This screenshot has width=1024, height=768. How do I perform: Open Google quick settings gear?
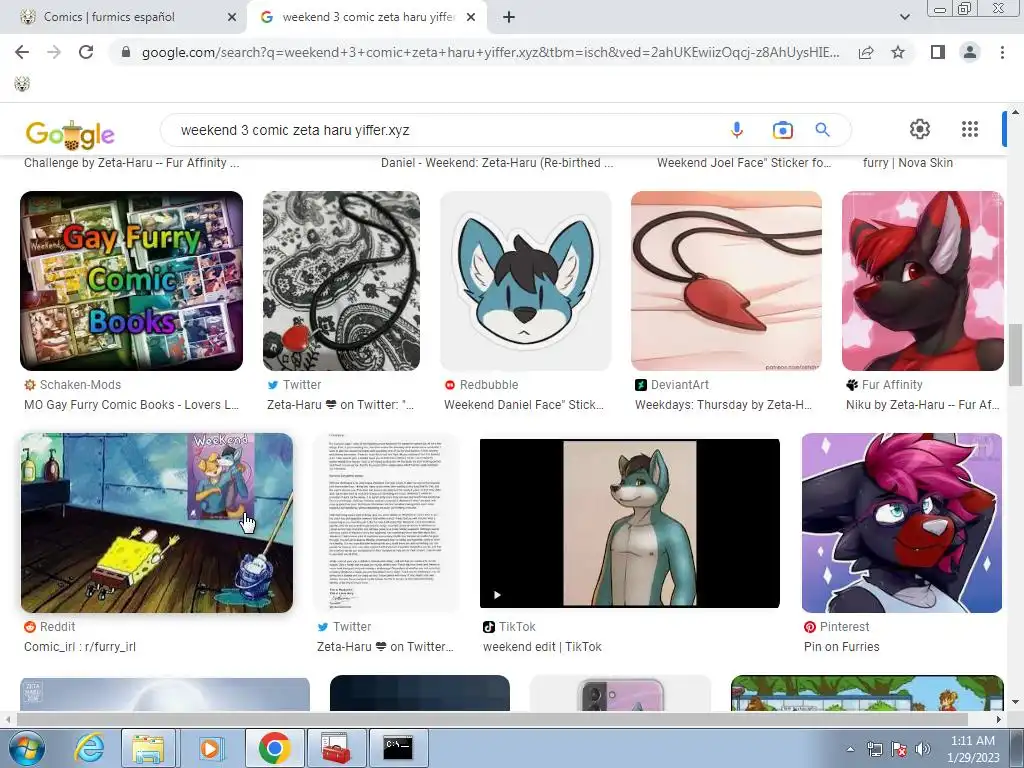tap(920, 129)
